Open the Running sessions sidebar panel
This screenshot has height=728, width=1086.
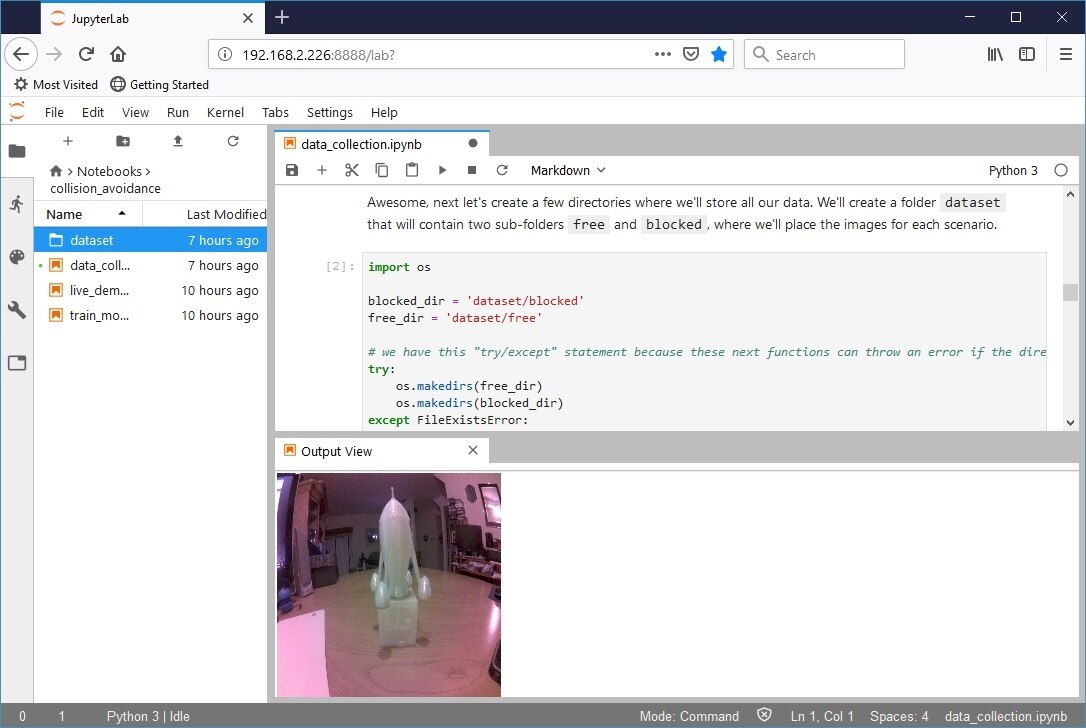tap(17, 204)
